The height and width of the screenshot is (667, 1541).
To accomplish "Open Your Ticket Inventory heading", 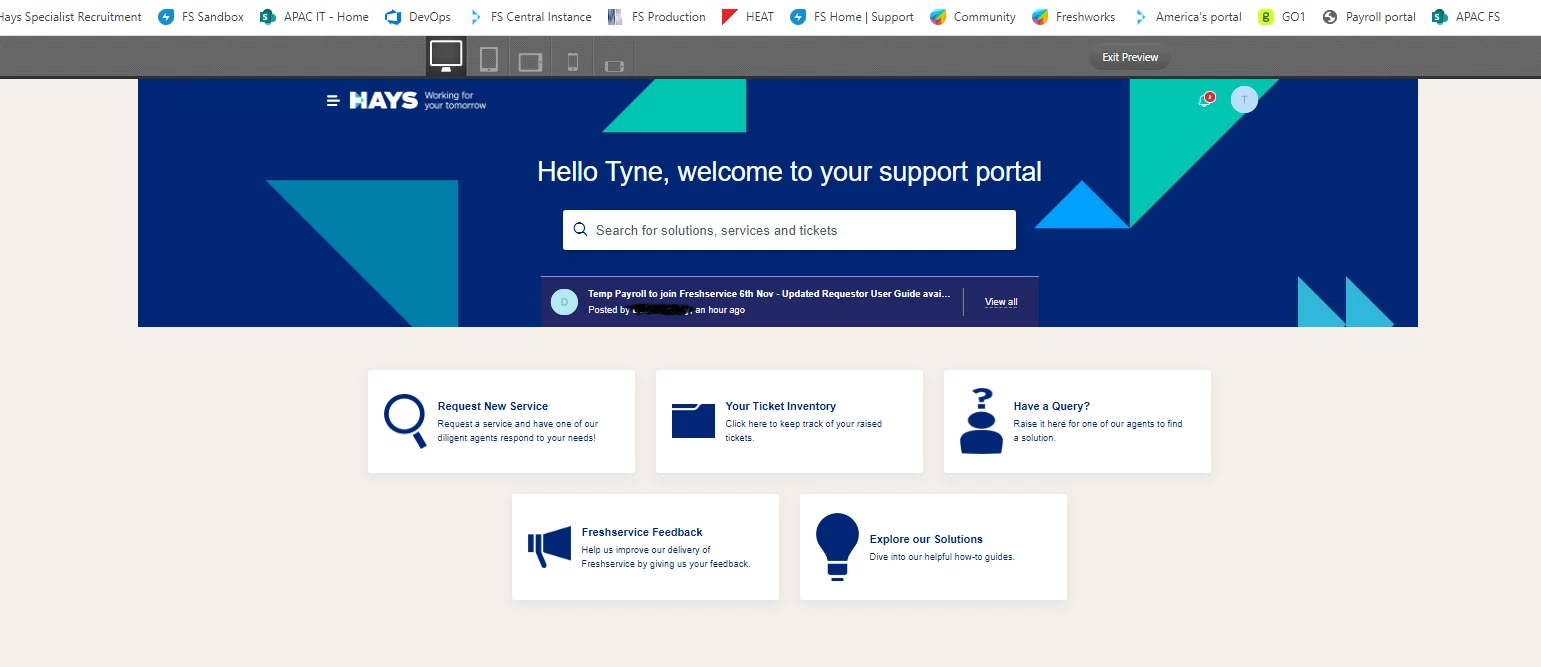I will (x=781, y=406).
